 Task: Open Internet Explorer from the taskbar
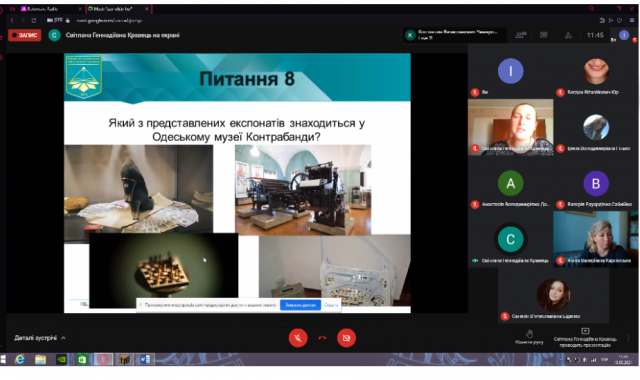[x=19, y=360]
